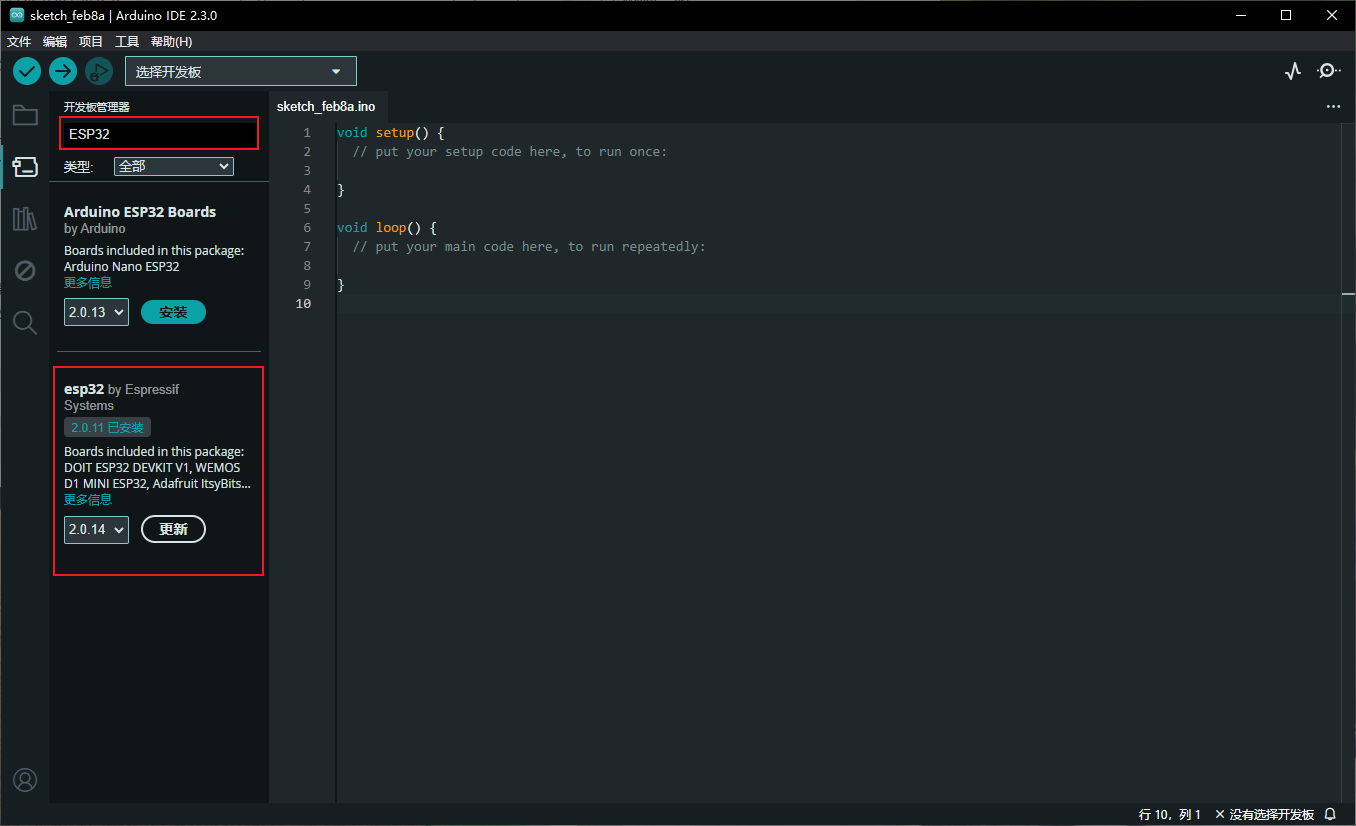The image size is (1356, 826).
Task: Toggle the Boards Manager sidebar icon
Action: (25, 167)
